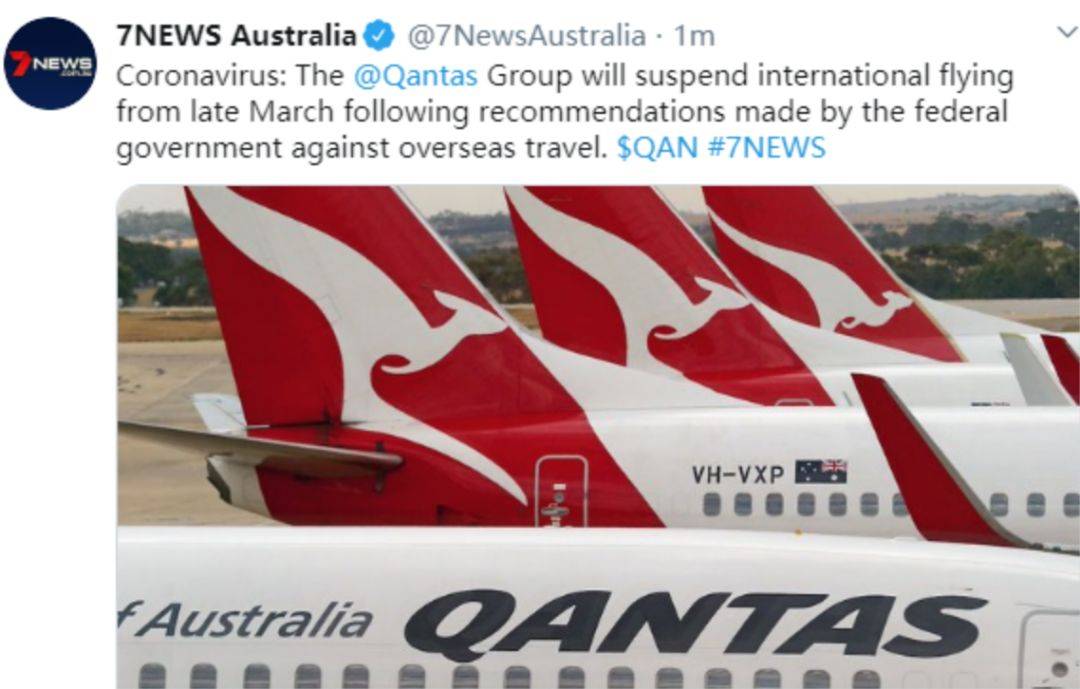Click the QANTAS lettering in the photo
This screenshot has width=1080, height=689.
694,624
